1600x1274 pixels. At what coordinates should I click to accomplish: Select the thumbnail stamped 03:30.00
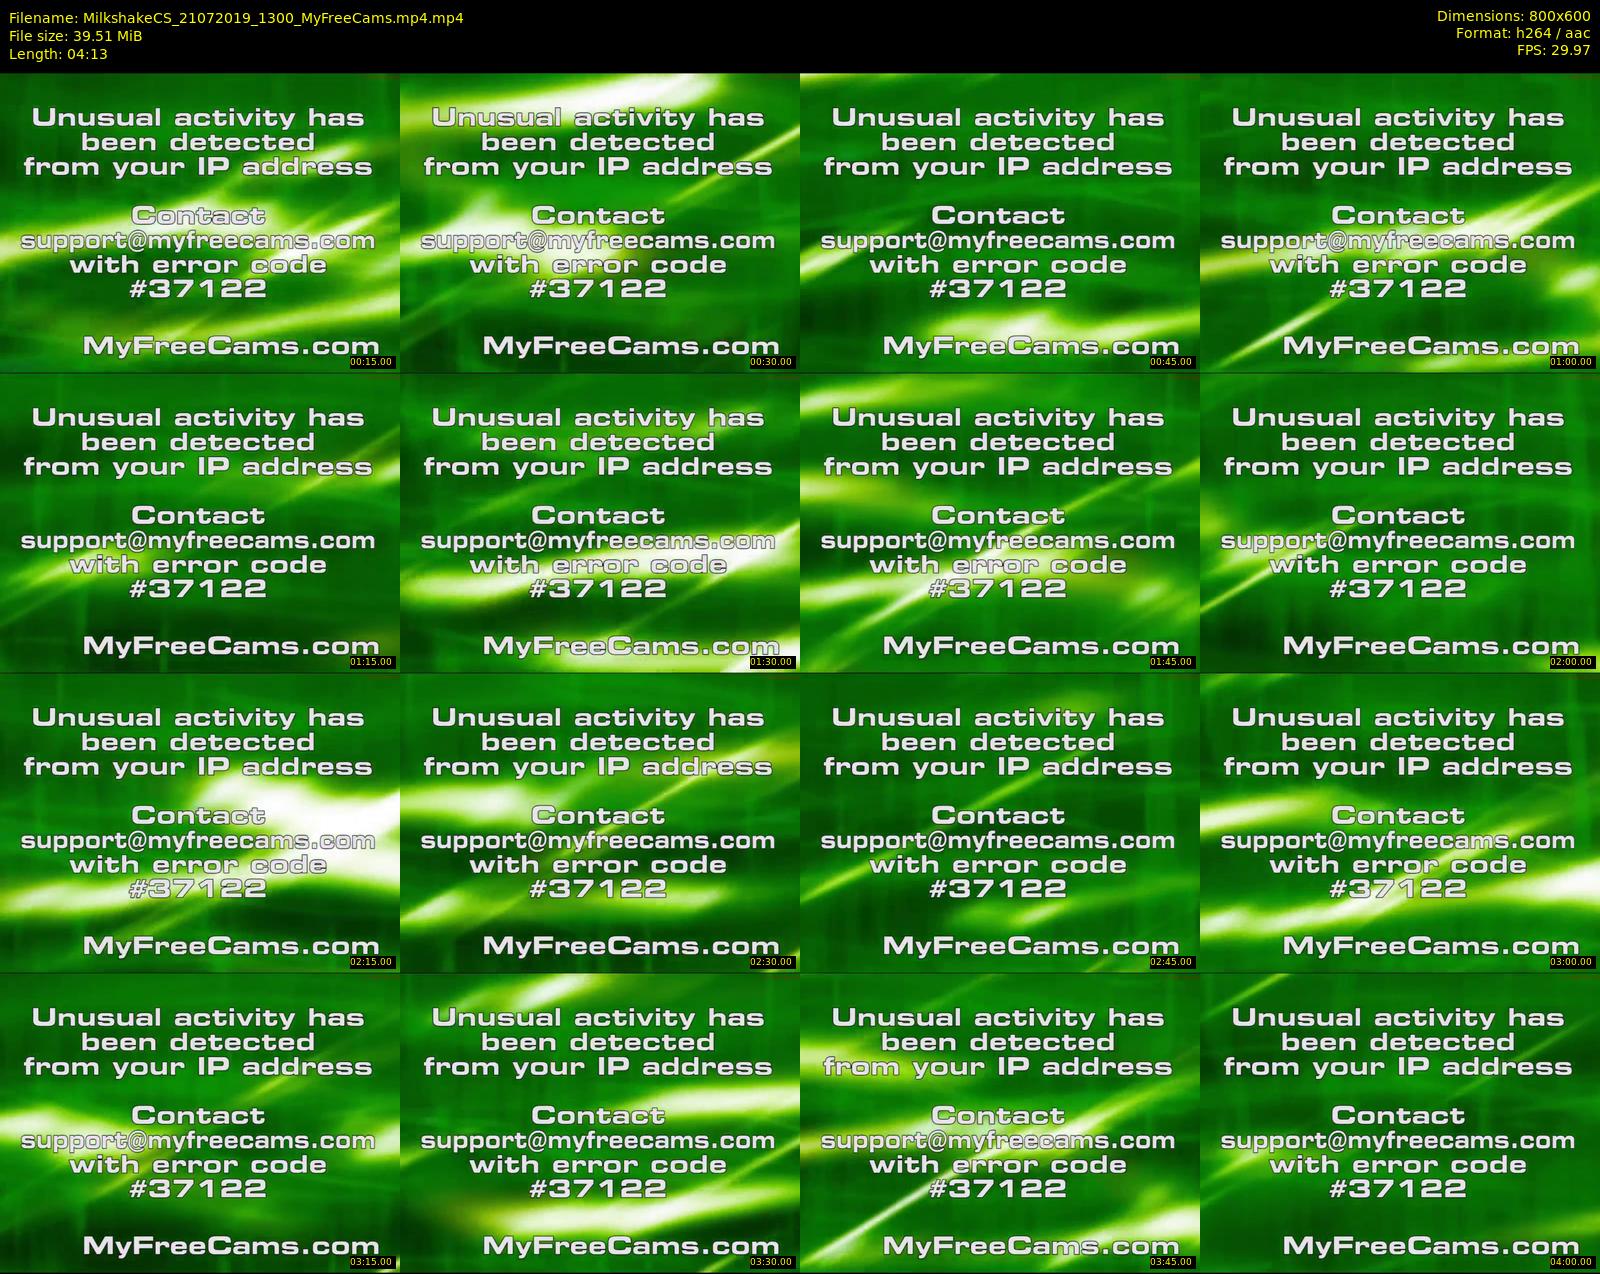click(x=600, y=1123)
